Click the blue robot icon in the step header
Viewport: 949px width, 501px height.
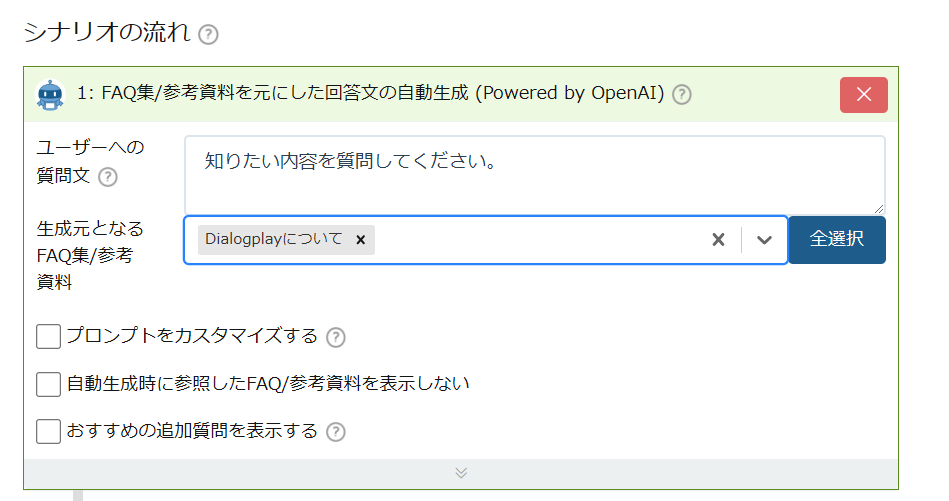[x=50, y=95]
